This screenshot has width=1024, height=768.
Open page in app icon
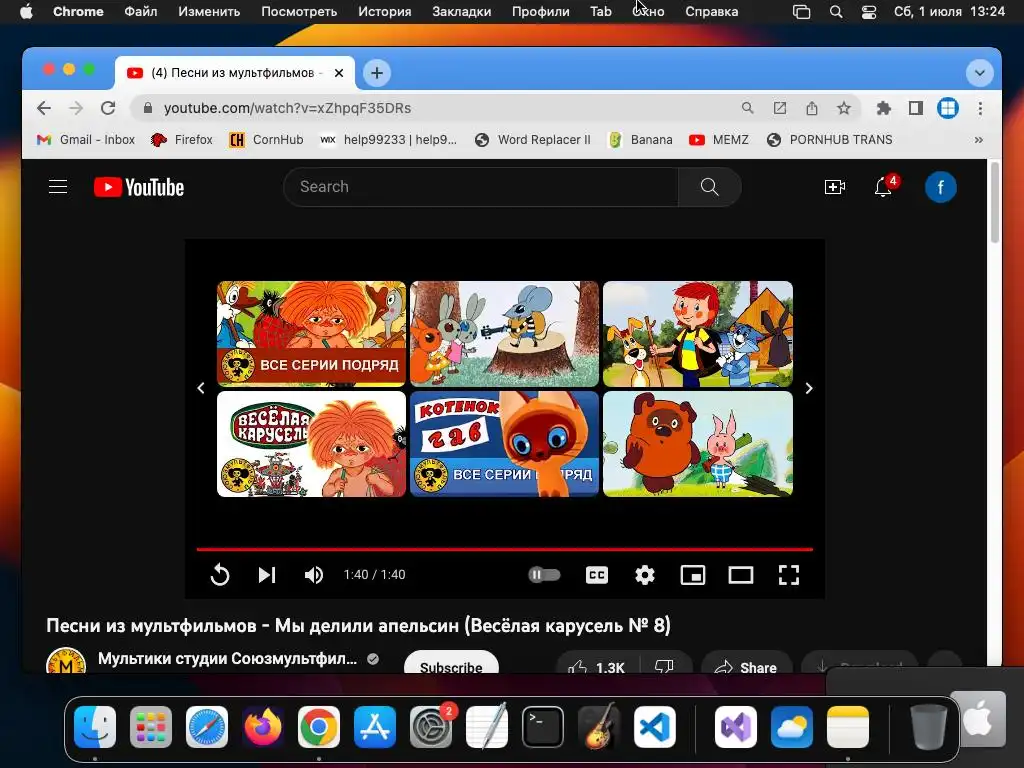(x=780, y=108)
